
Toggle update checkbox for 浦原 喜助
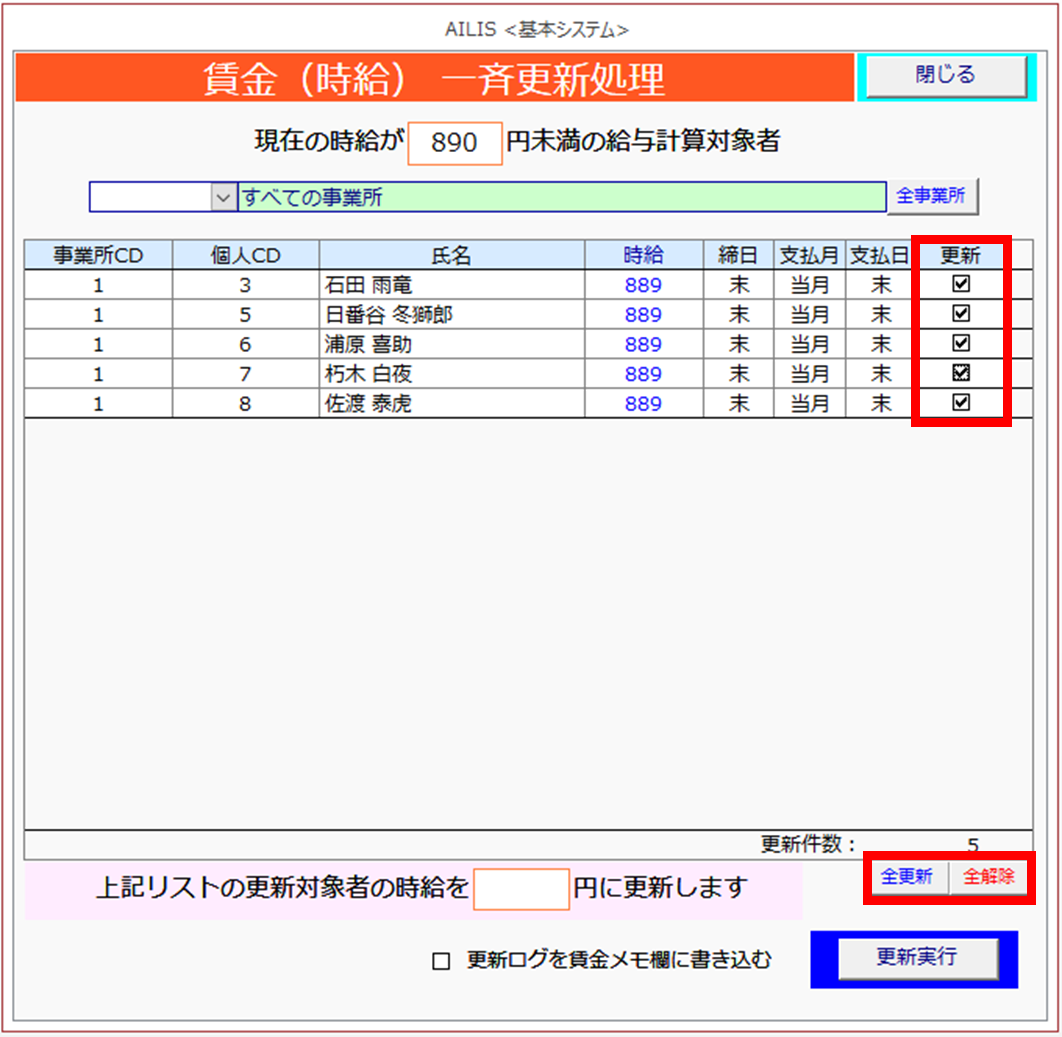(x=961, y=344)
